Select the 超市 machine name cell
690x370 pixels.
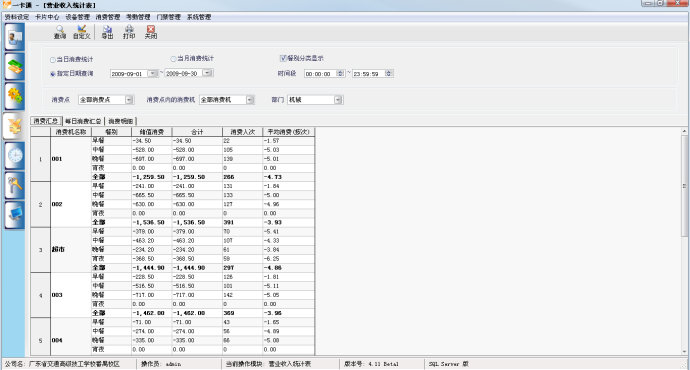point(71,249)
